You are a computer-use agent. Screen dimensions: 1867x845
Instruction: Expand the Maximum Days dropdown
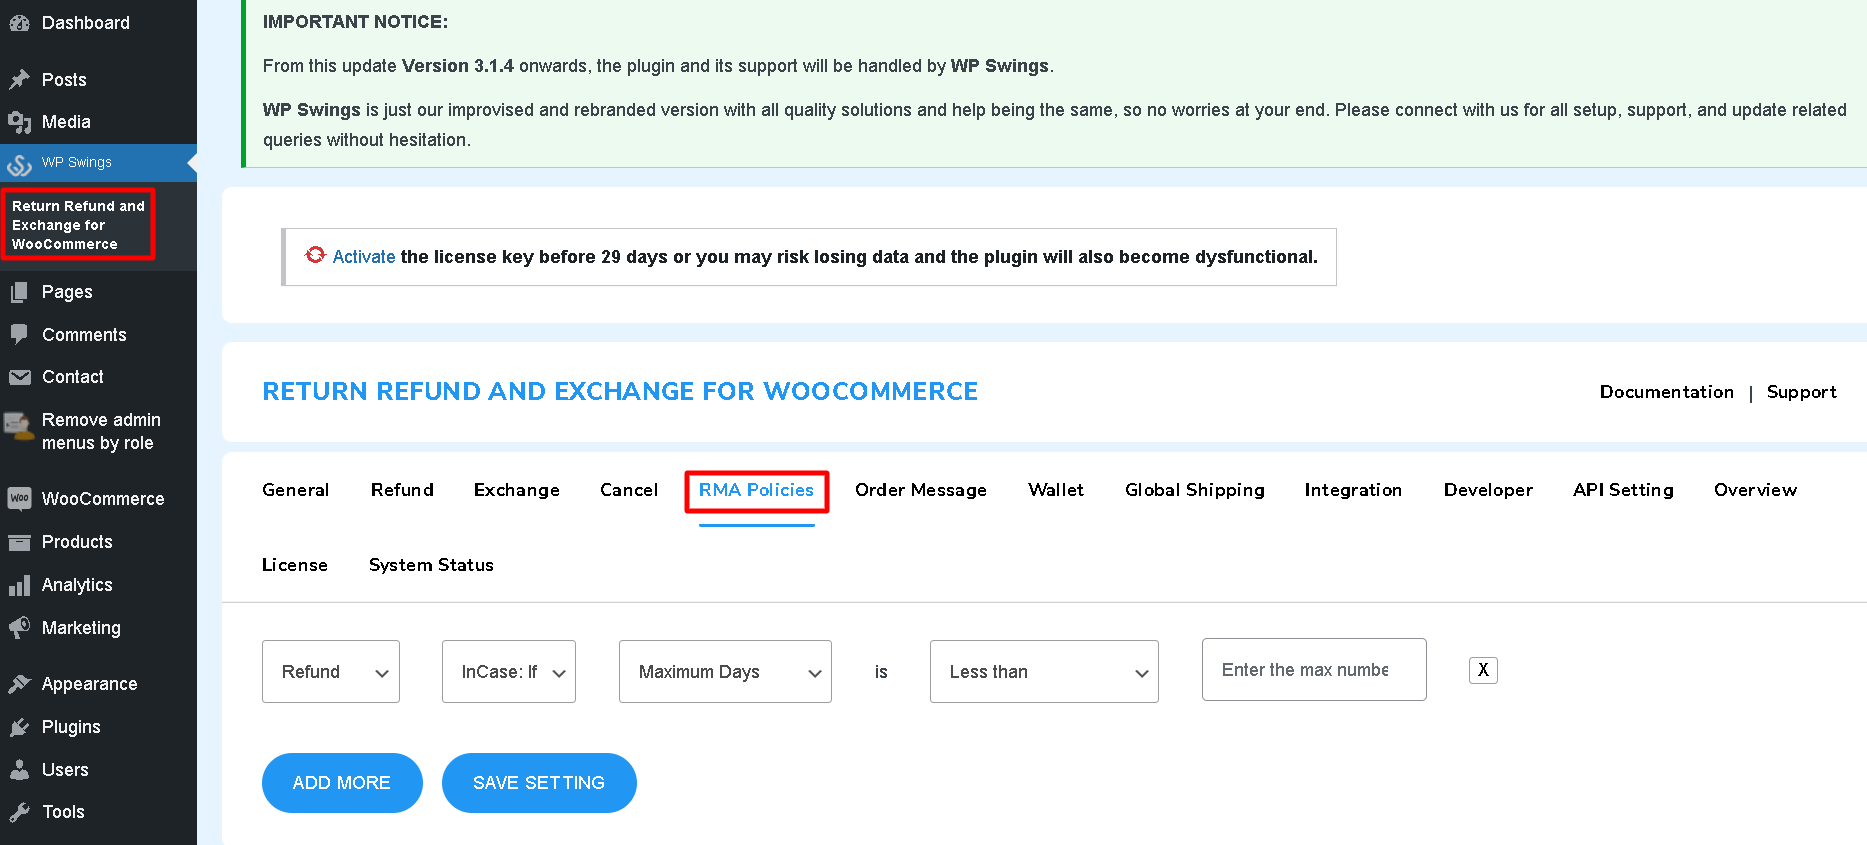pos(725,672)
